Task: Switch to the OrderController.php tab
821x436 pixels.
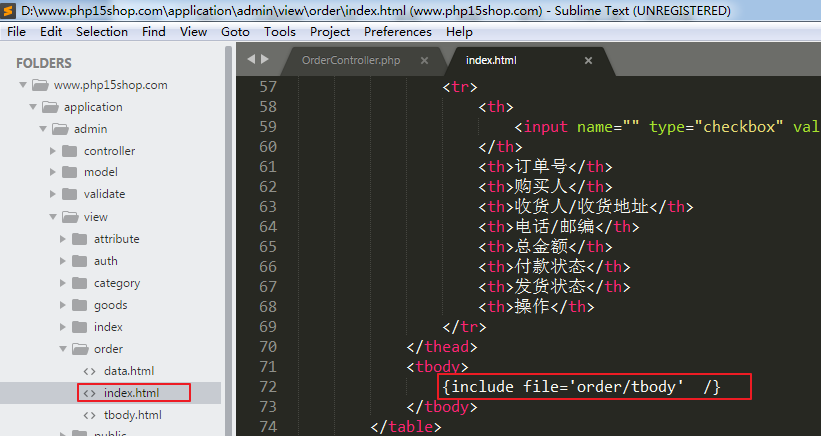Action: click(350, 60)
